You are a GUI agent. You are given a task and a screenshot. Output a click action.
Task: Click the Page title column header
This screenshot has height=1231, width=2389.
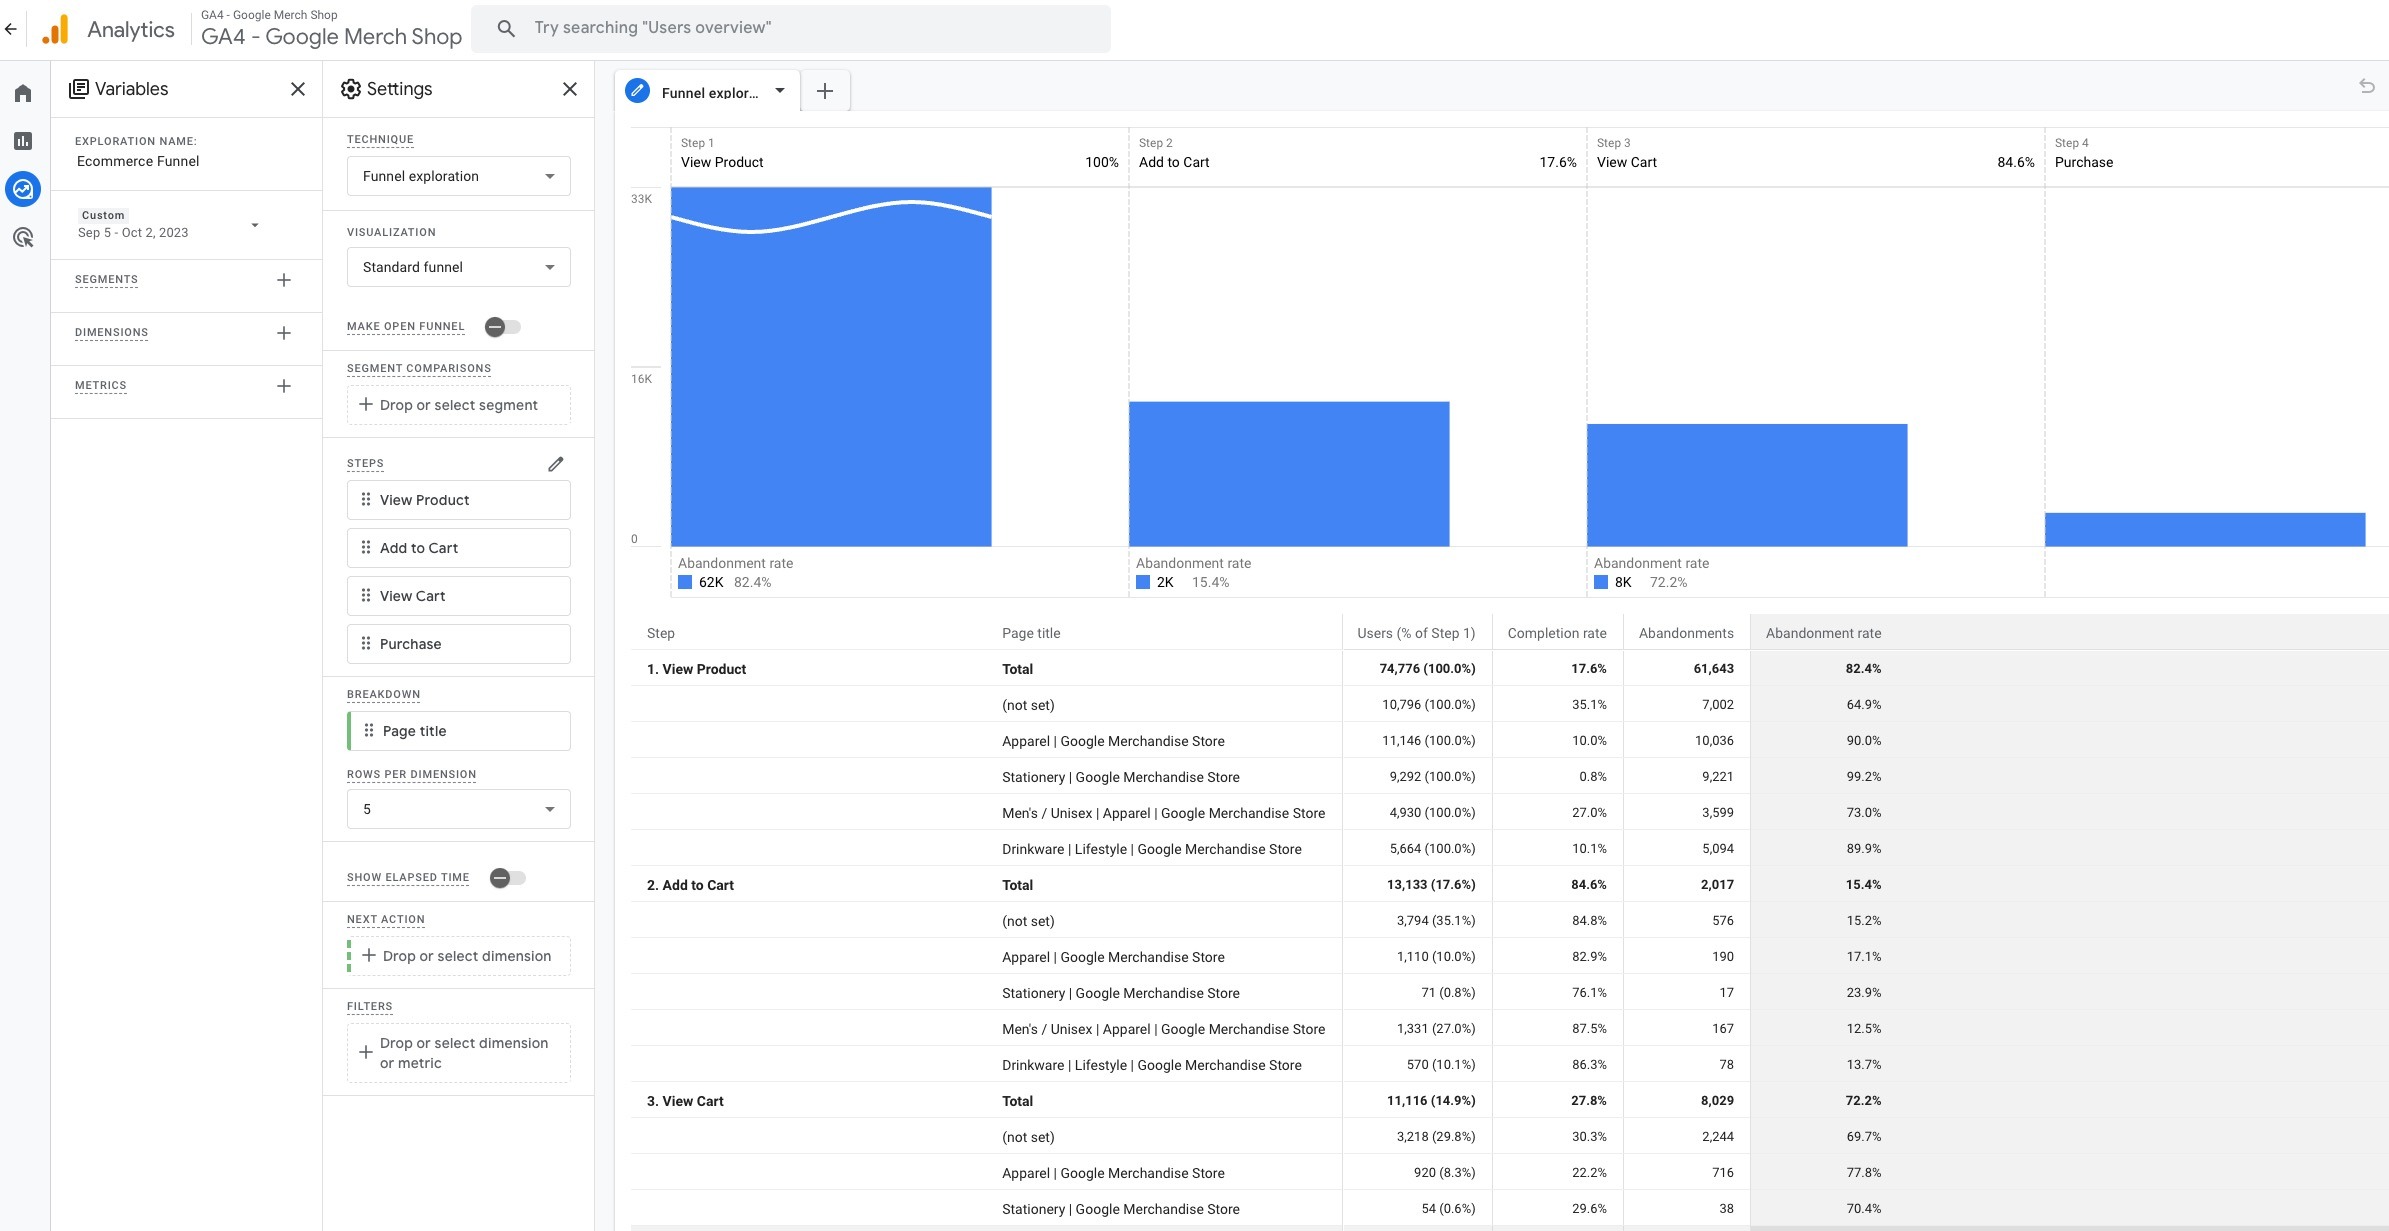click(1031, 633)
